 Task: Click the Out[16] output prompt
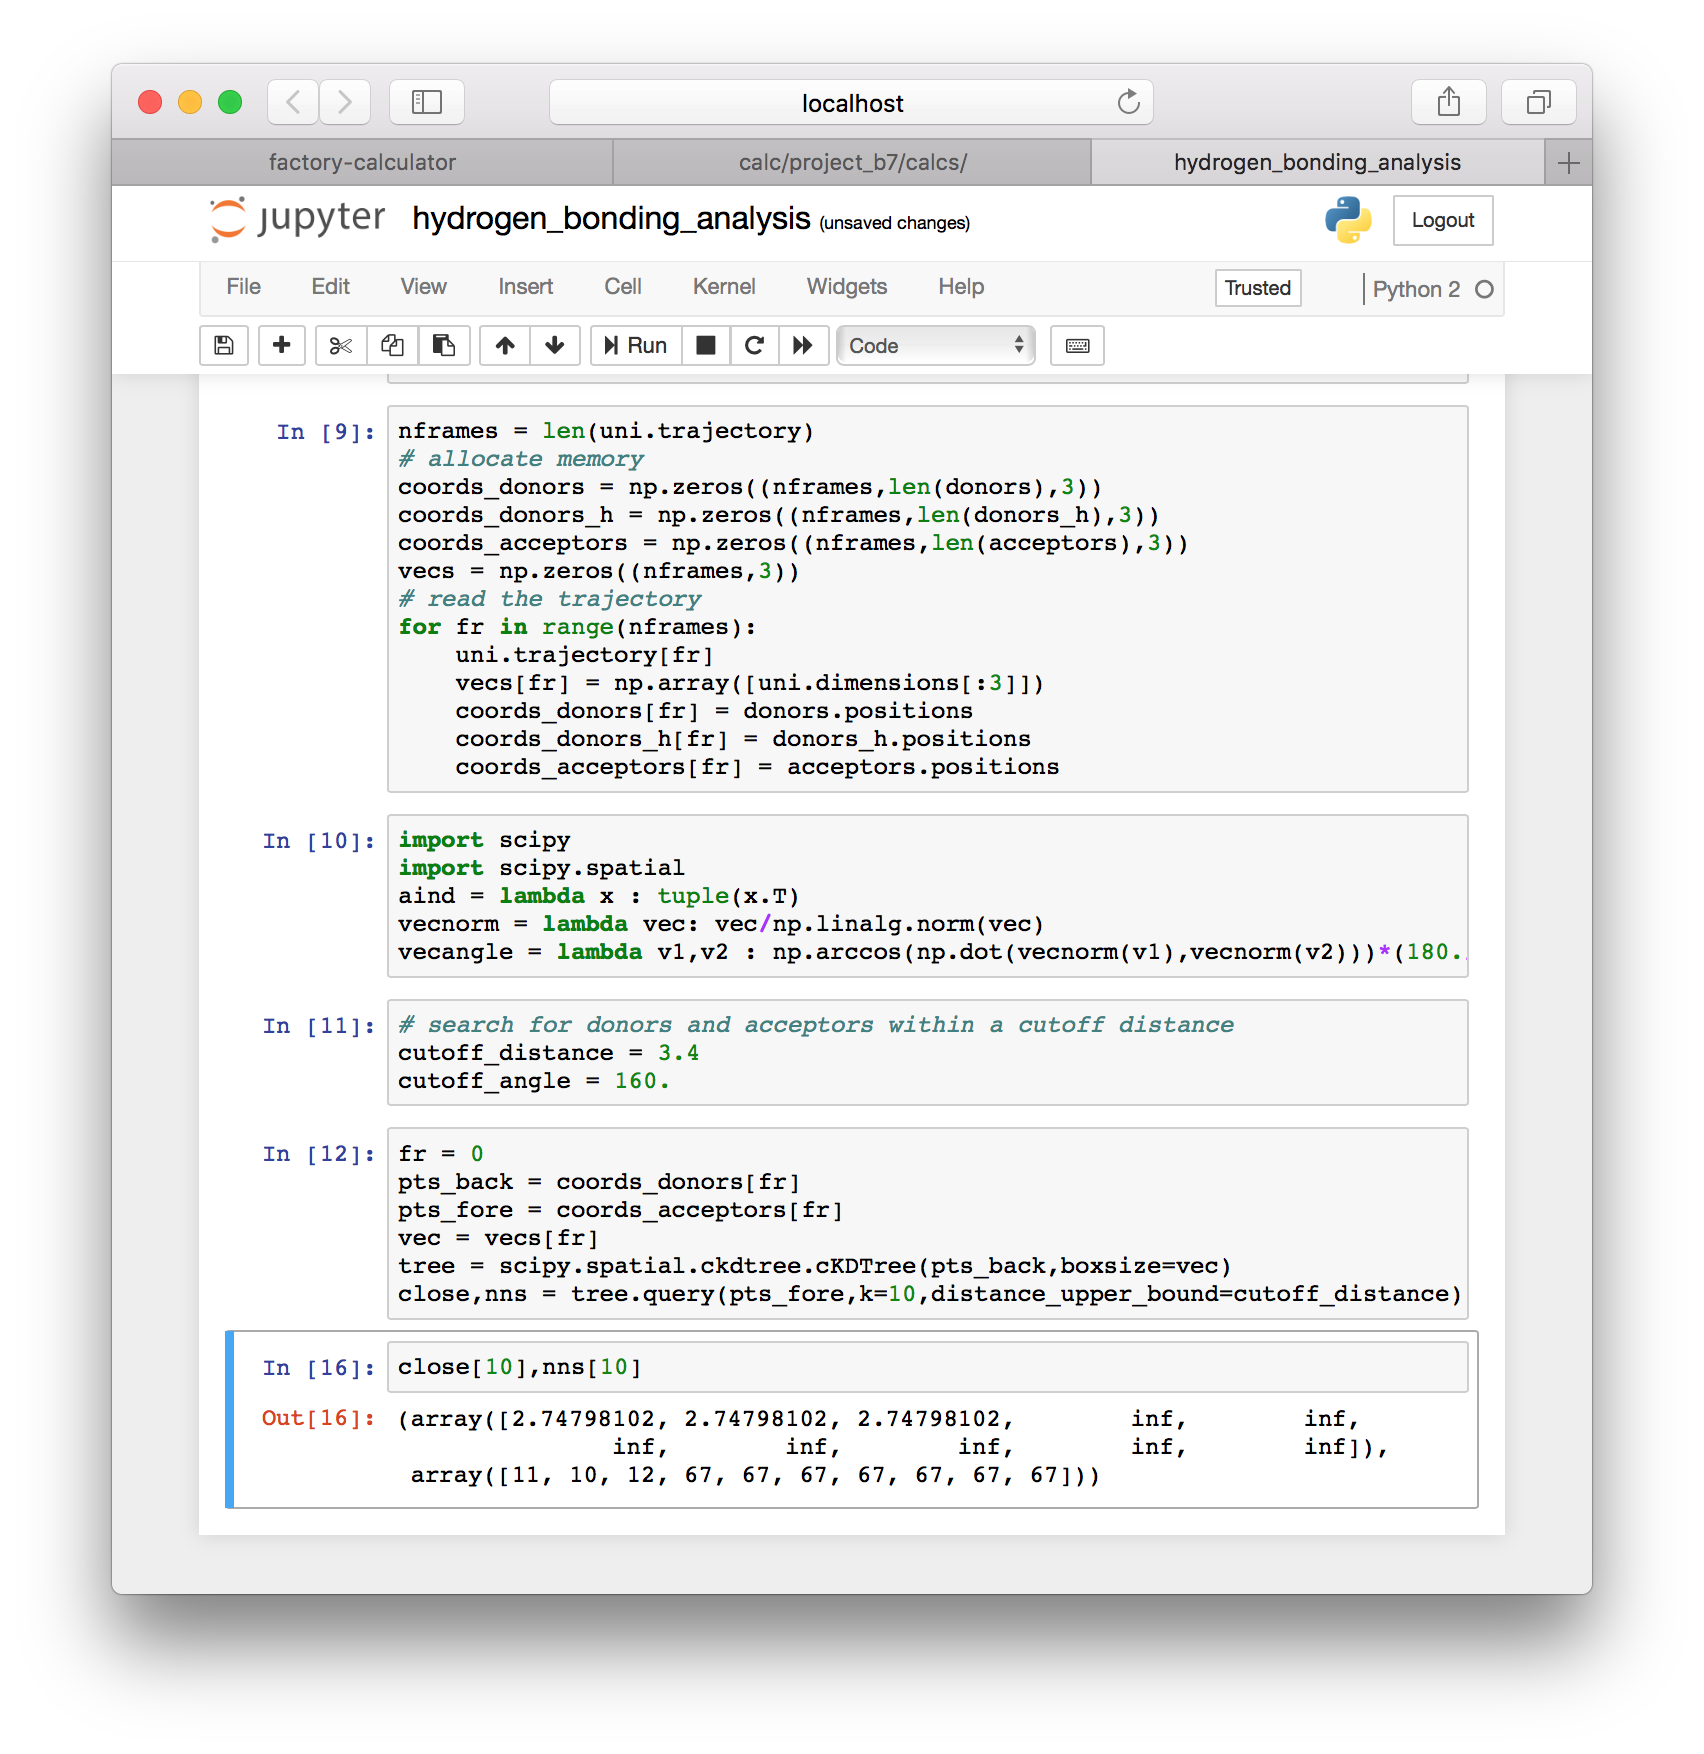click(318, 1418)
